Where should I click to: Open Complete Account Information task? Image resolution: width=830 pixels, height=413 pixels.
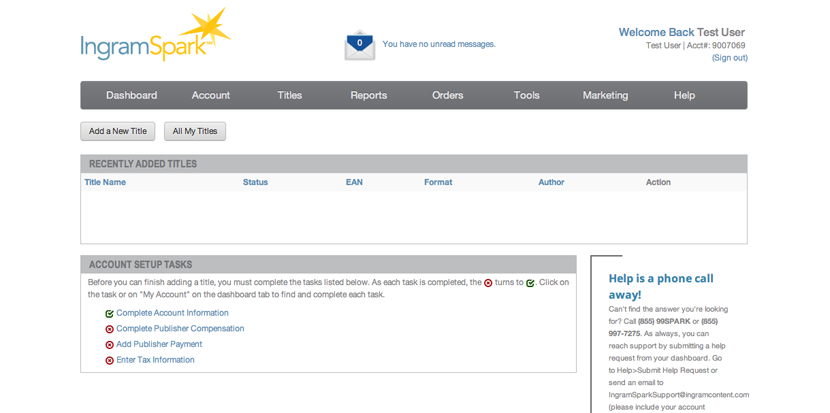point(173,313)
